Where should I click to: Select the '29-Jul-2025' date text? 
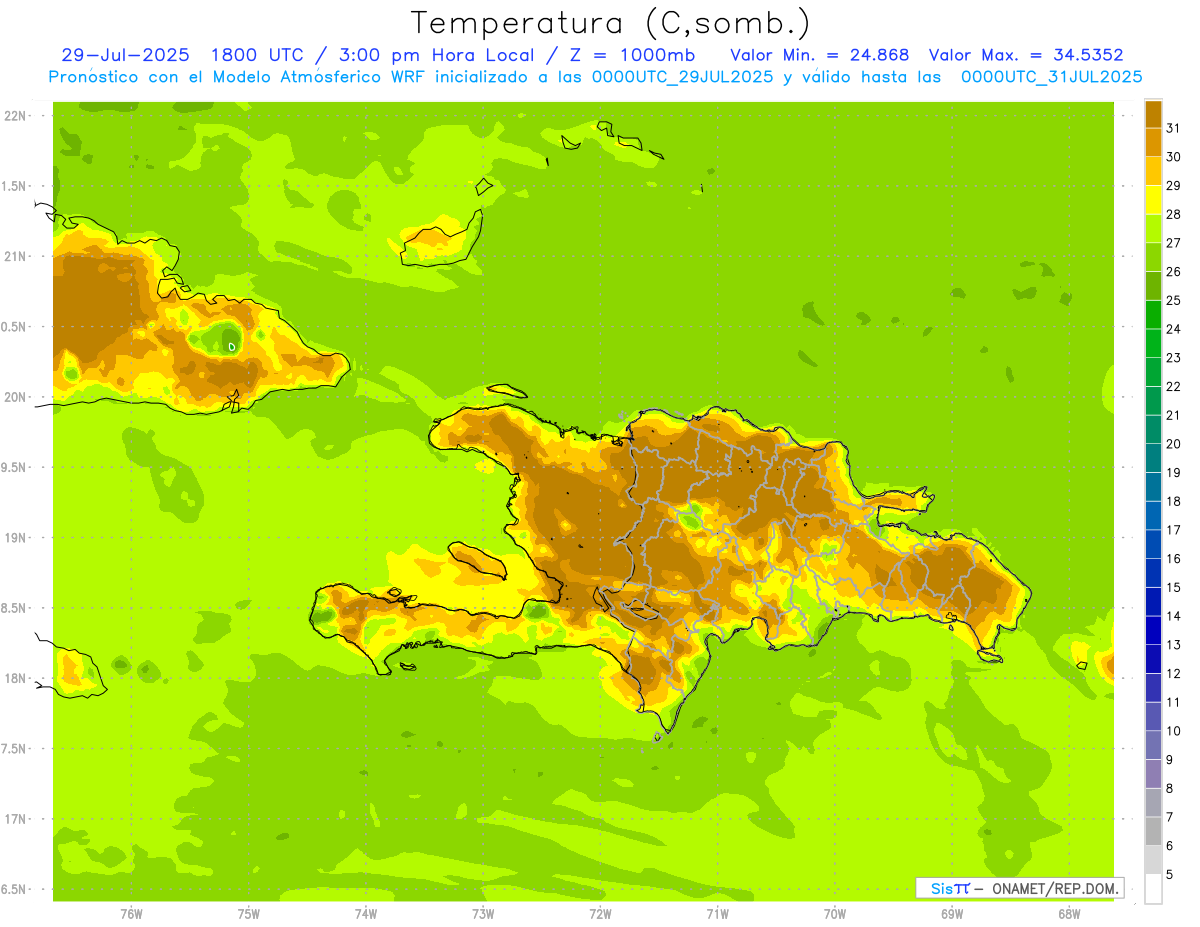point(127,55)
